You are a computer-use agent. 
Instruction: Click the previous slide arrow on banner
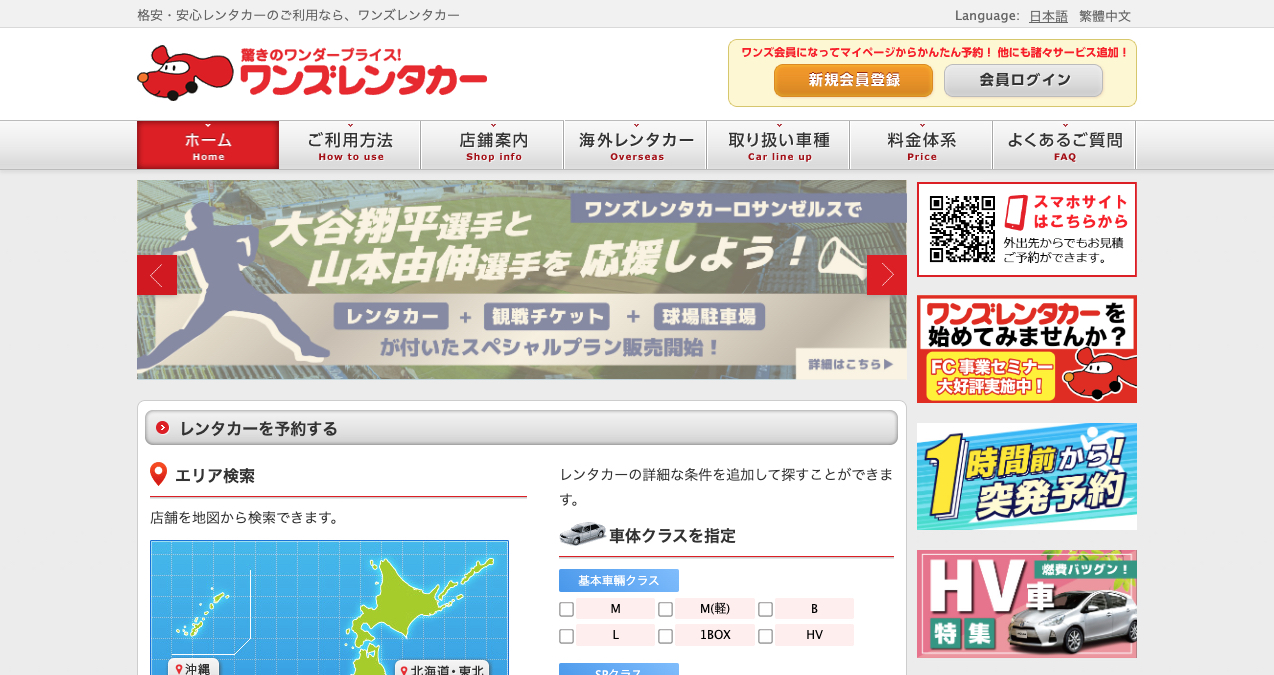coord(157,275)
